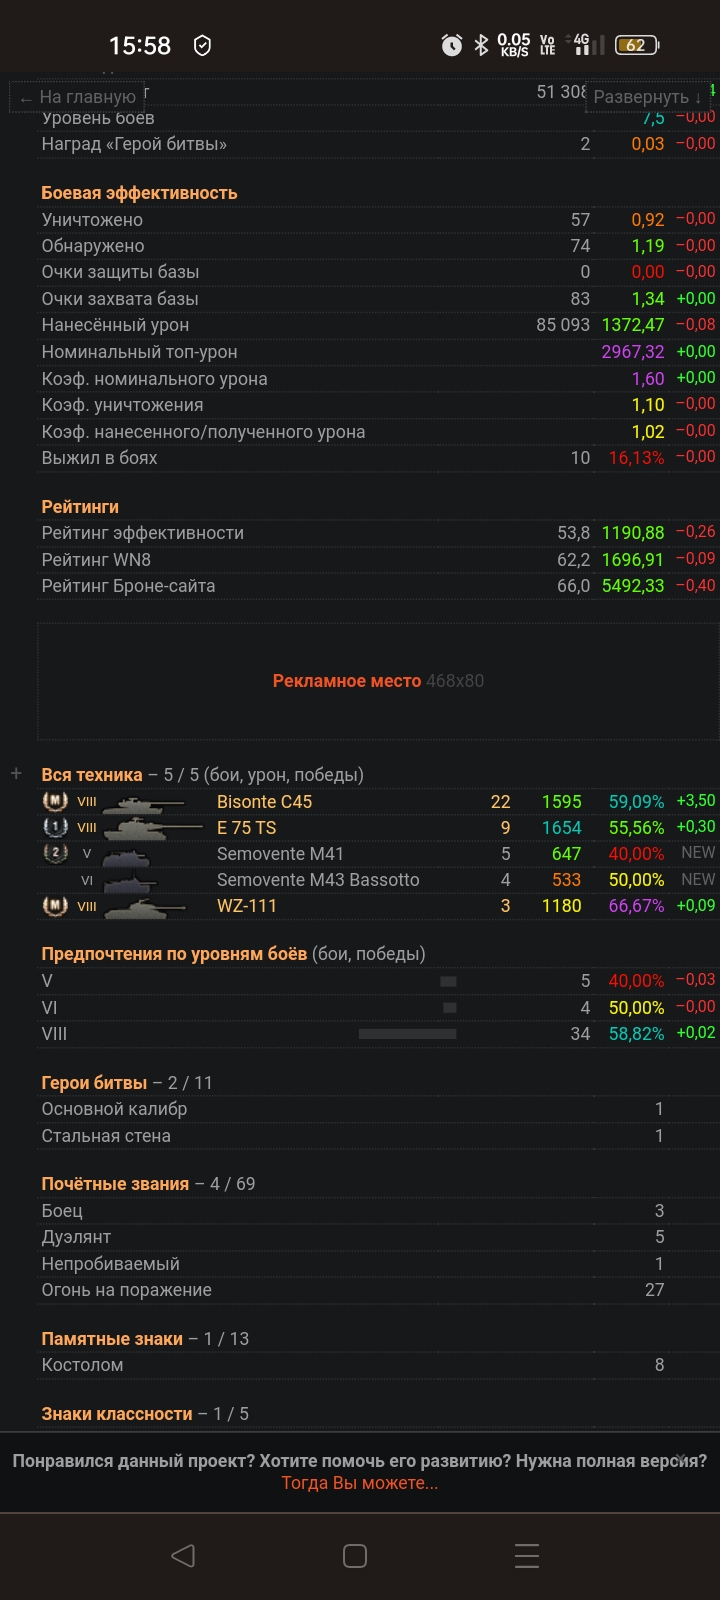This screenshot has height=1600, width=720.
Task: Click the E 75 TS tank silhouette
Action: pyautogui.click(x=150, y=828)
